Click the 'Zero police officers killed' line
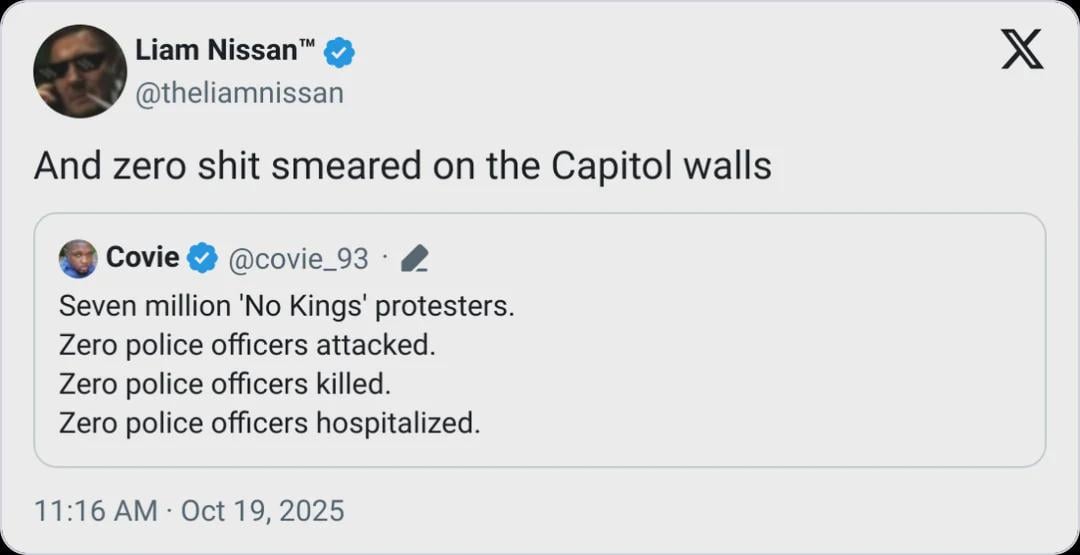The image size is (1080, 555). [225, 384]
